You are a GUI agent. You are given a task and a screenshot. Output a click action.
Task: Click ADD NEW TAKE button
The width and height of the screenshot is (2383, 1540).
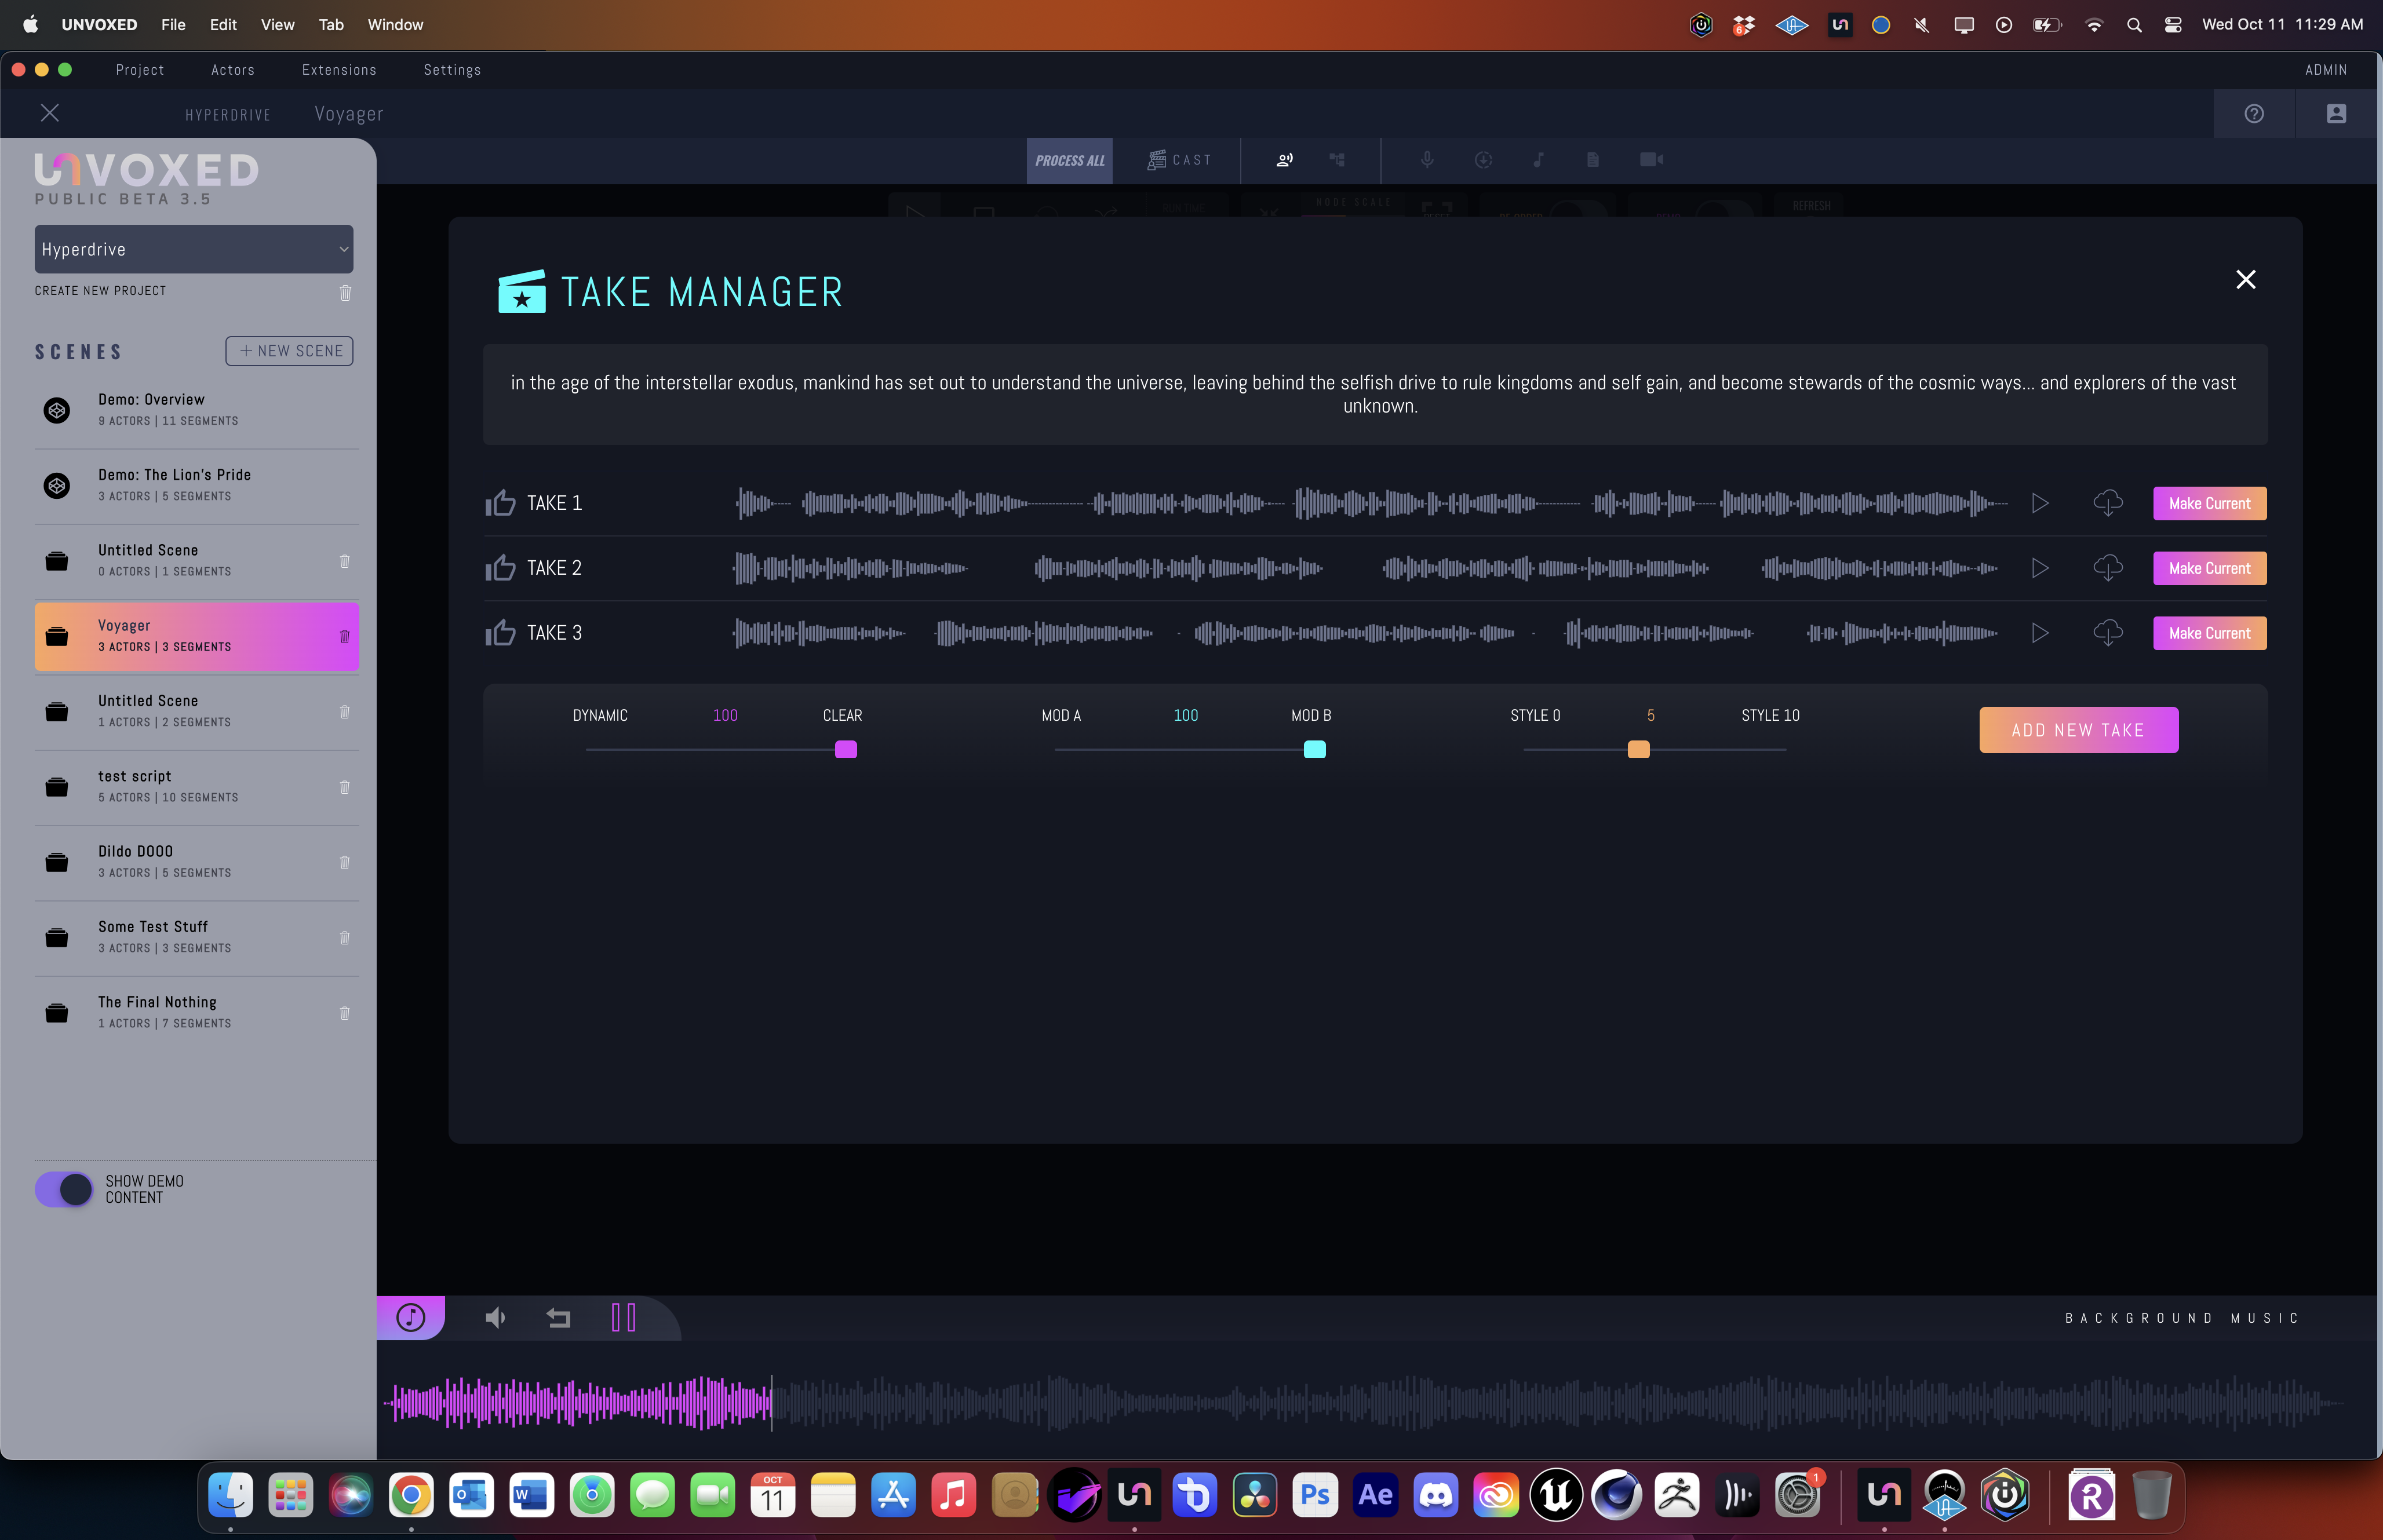coord(2078,730)
